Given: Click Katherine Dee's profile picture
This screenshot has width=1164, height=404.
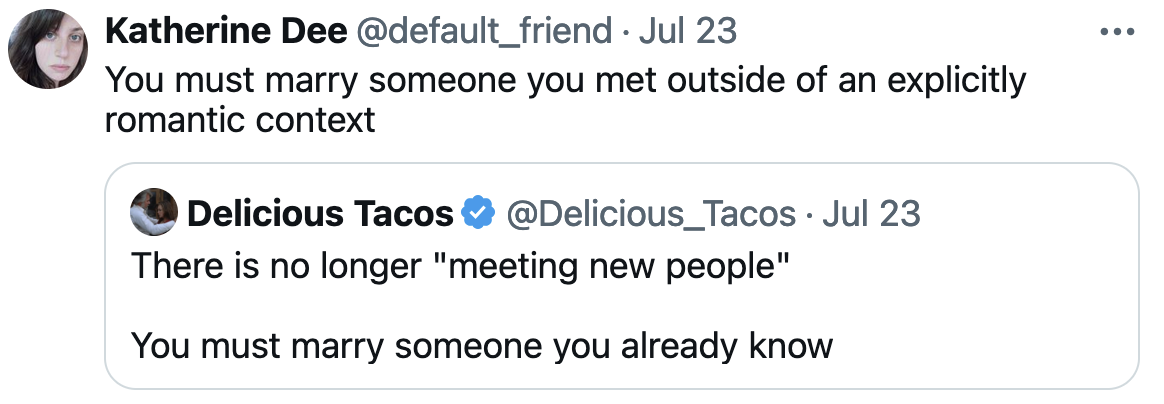Looking at the screenshot, I should [x=48, y=48].
